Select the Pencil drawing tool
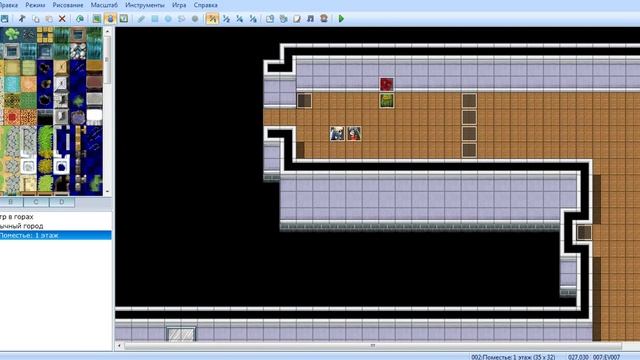640x360 pixels. (141, 19)
